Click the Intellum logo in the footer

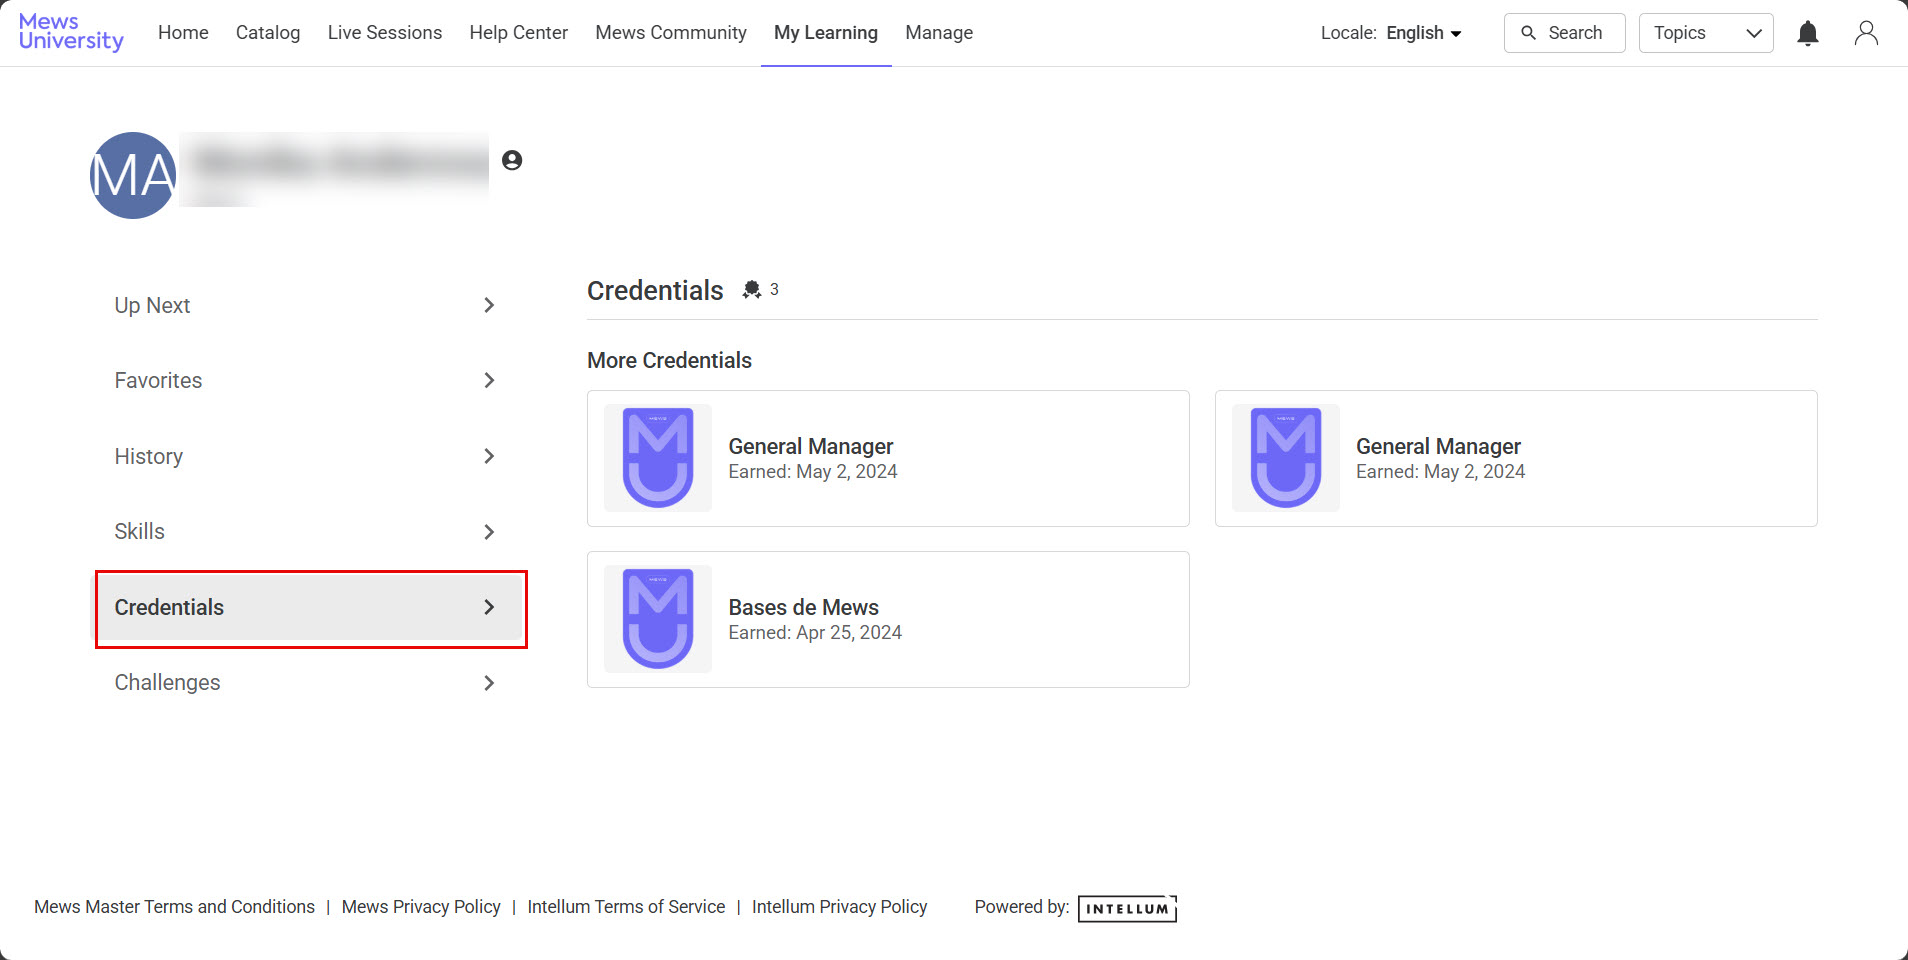pyautogui.click(x=1127, y=908)
